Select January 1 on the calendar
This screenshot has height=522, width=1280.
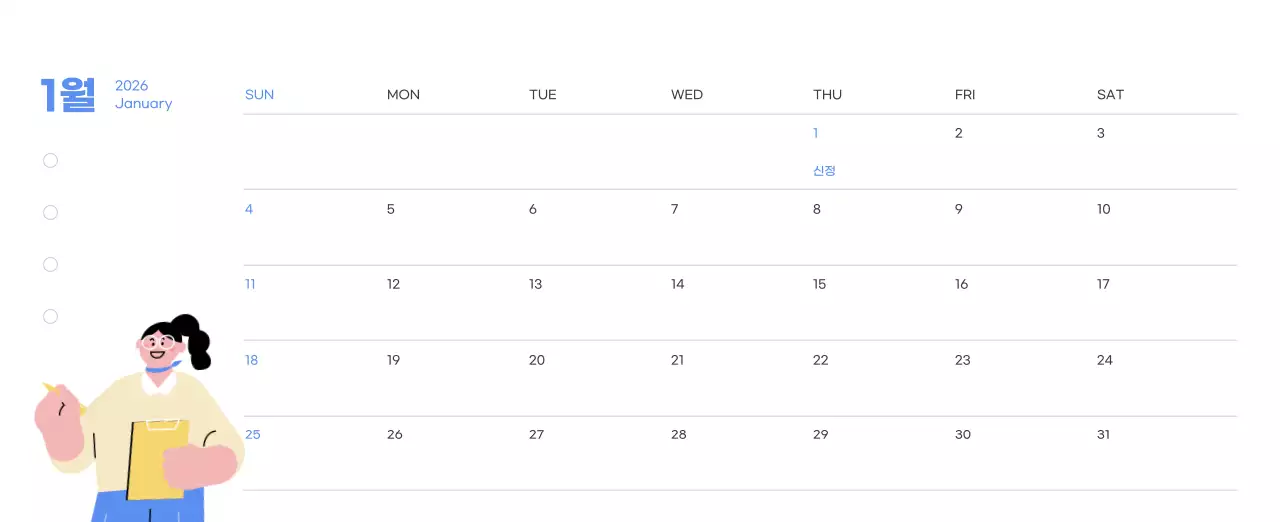pos(816,134)
